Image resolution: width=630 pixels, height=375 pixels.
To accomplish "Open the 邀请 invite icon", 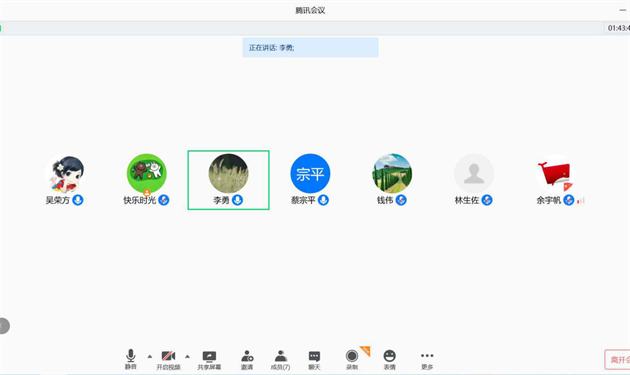I will 247,360.
